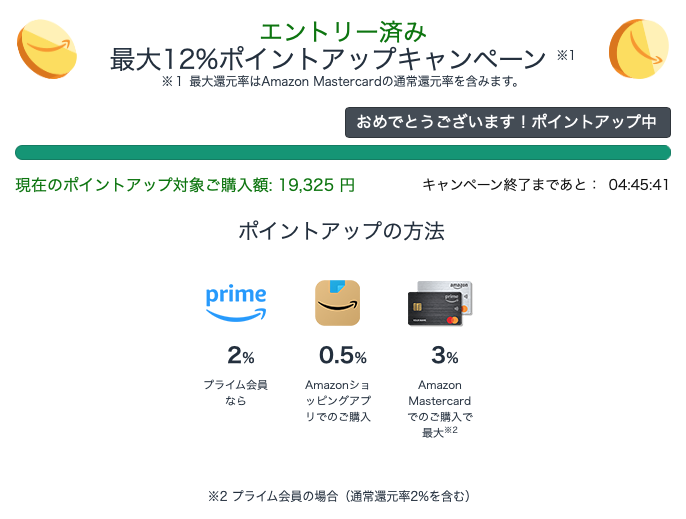Click the おめでとうございます！ポイントアップ中 banner

508,122
